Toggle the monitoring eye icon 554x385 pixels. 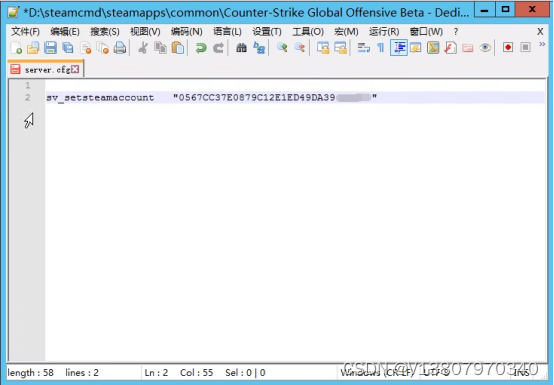tap(485, 47)
